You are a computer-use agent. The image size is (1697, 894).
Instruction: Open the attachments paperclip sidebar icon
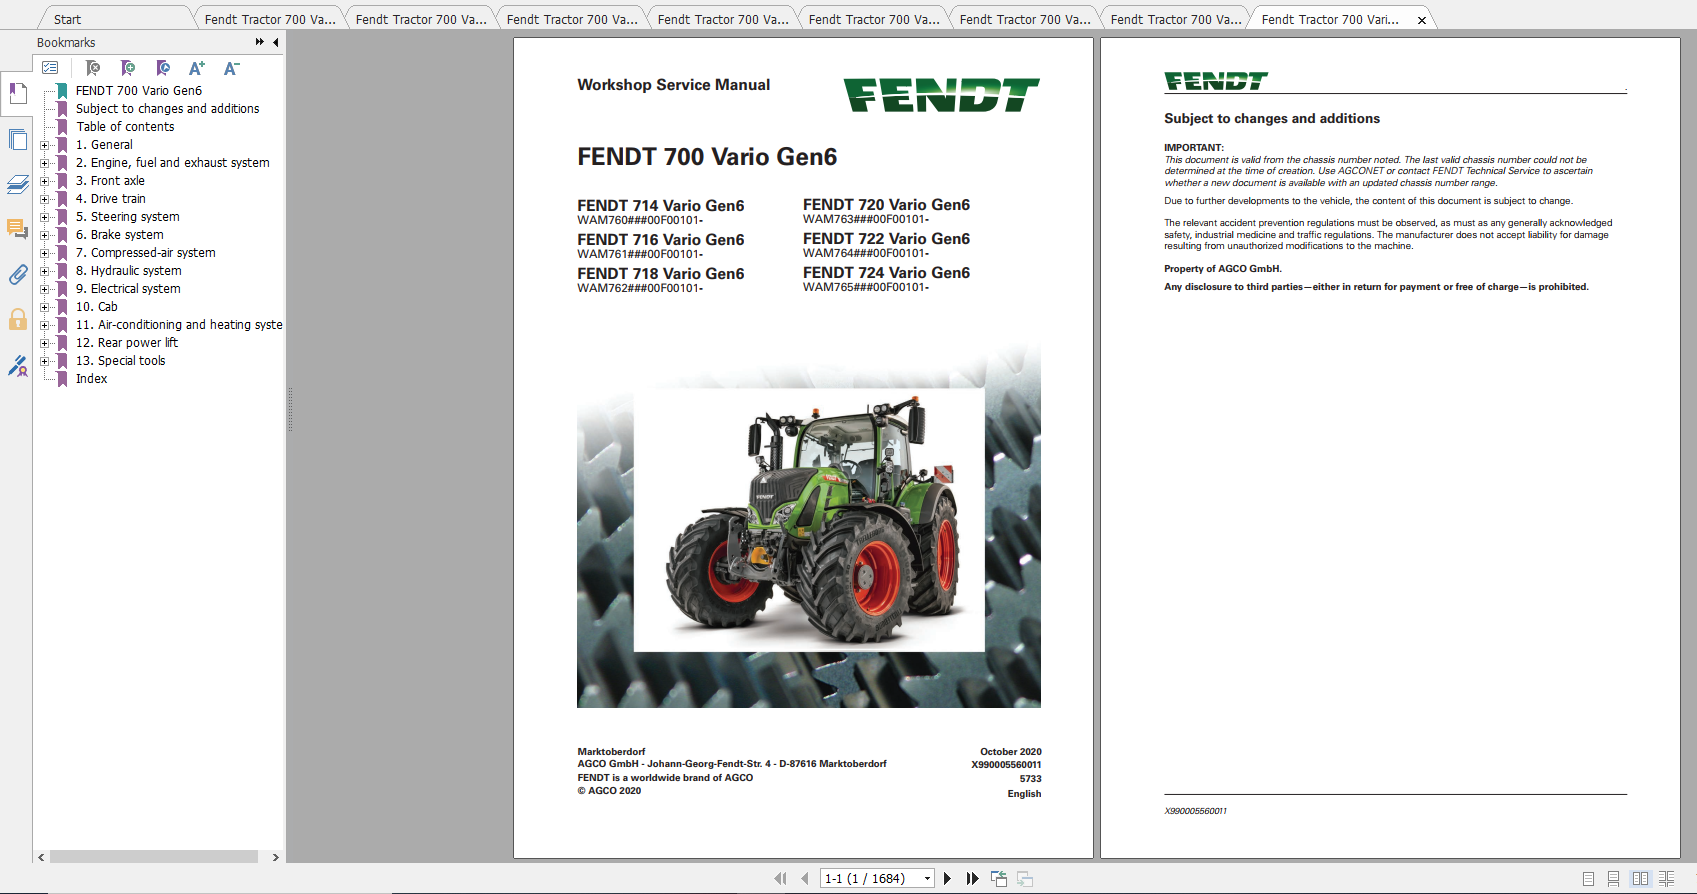(x=17, y=275)
